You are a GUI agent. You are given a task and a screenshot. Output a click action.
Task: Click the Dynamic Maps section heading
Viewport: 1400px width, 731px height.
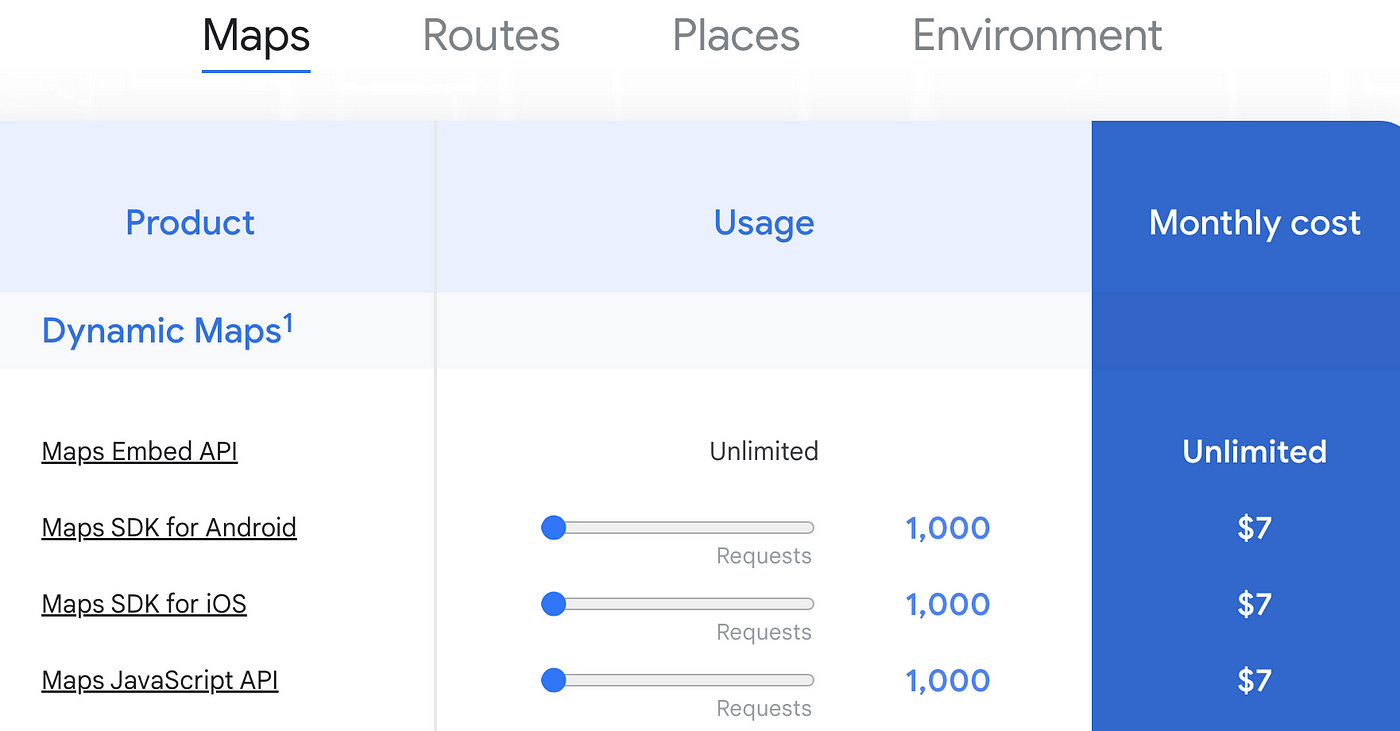167,330
